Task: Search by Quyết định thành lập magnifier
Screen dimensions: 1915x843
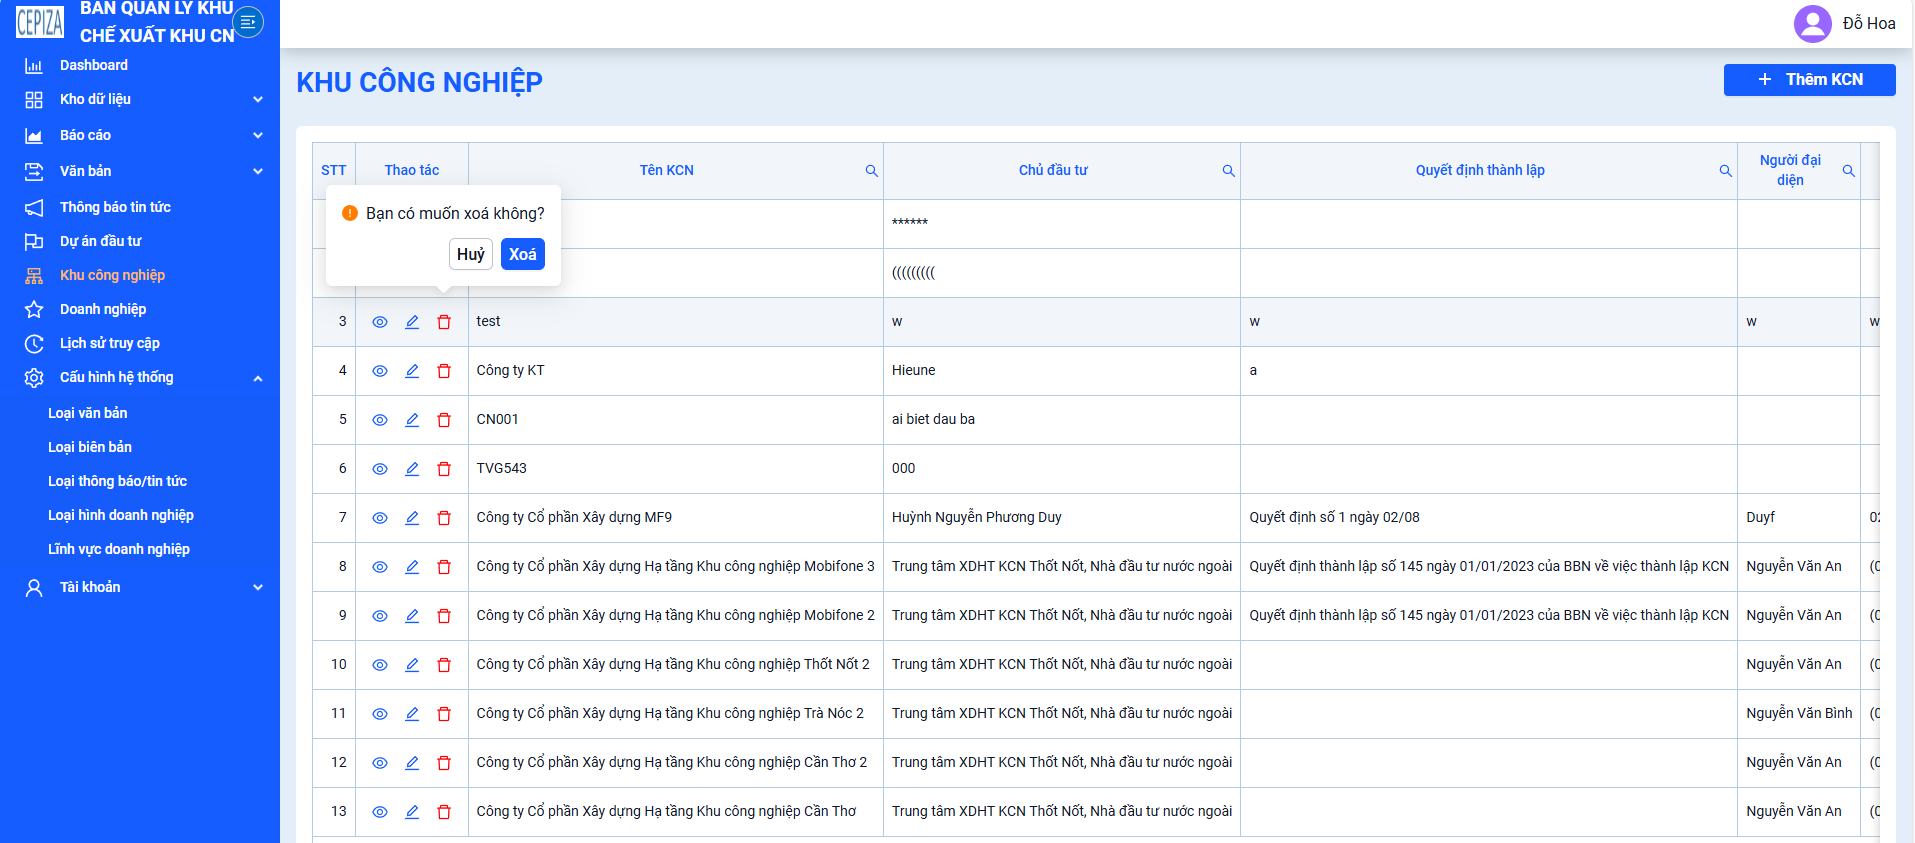Action: (x=1725, y=171)
